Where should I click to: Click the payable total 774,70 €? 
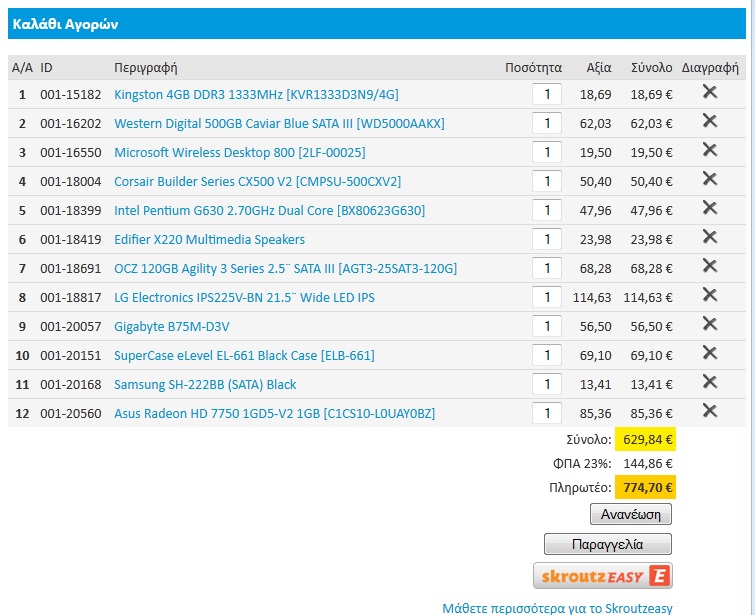[x=645, y=487]
